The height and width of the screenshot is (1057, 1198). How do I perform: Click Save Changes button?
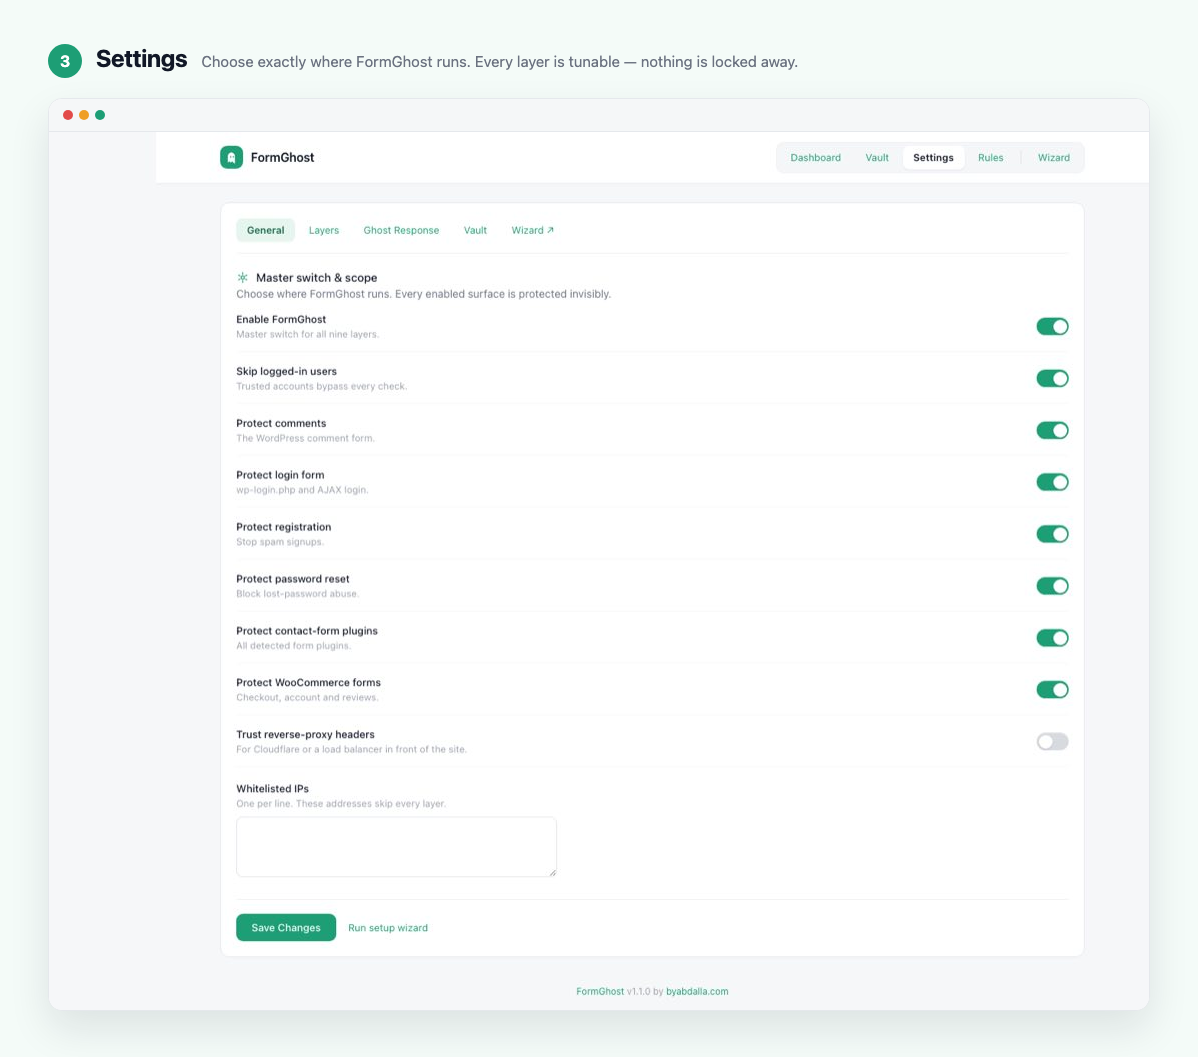click(286, 928)
